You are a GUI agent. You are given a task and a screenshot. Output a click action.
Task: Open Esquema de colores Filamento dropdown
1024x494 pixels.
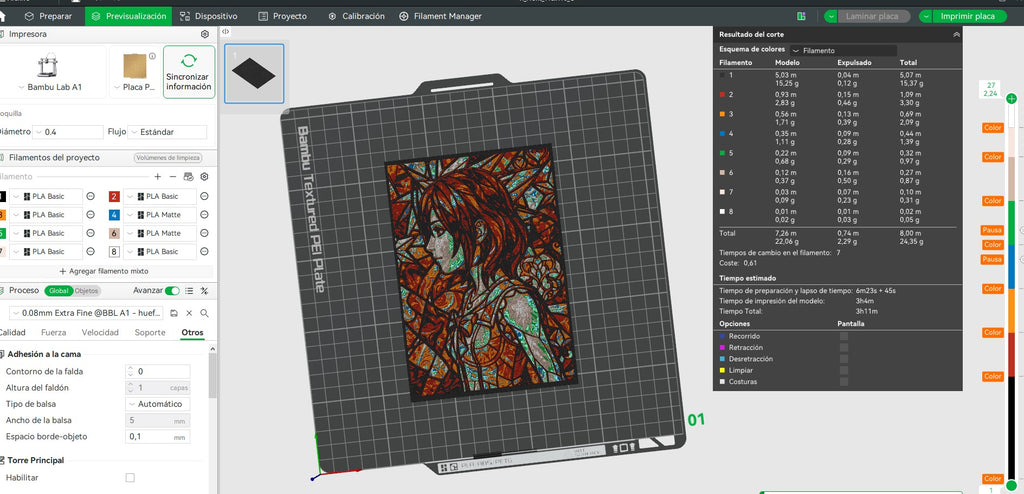843,50
